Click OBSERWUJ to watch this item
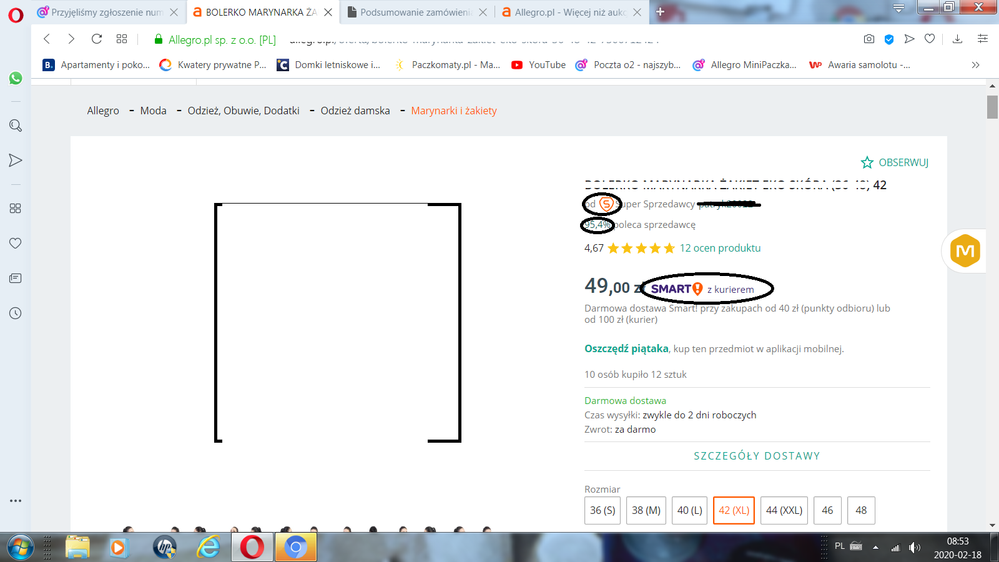 click(x=895, y=162)
